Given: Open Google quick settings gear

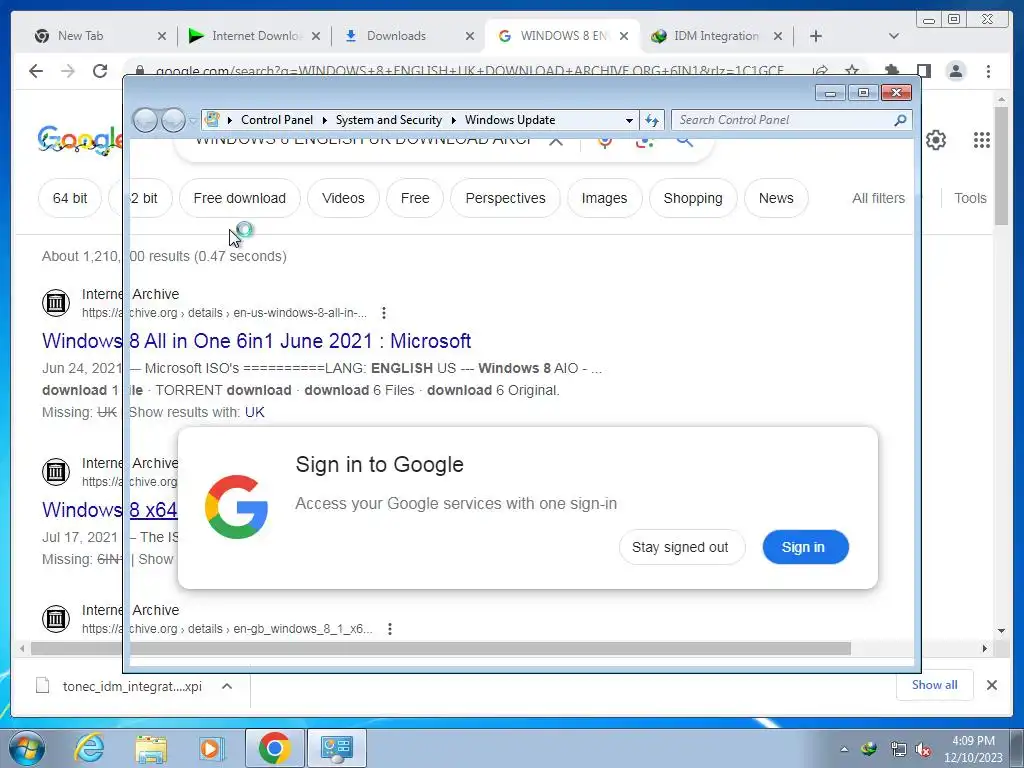Looking at the screenshot, I should pyautogui.click(x=936, y=140).
